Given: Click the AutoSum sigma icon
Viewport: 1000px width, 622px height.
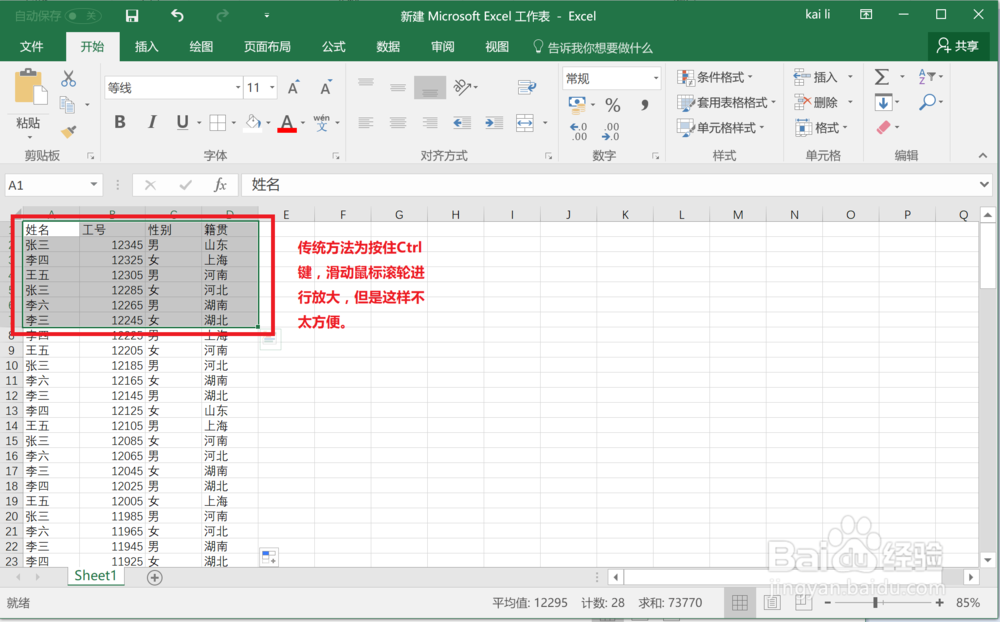Looking at the screenshot, I should pyautogui.click(x=881, y=77).
